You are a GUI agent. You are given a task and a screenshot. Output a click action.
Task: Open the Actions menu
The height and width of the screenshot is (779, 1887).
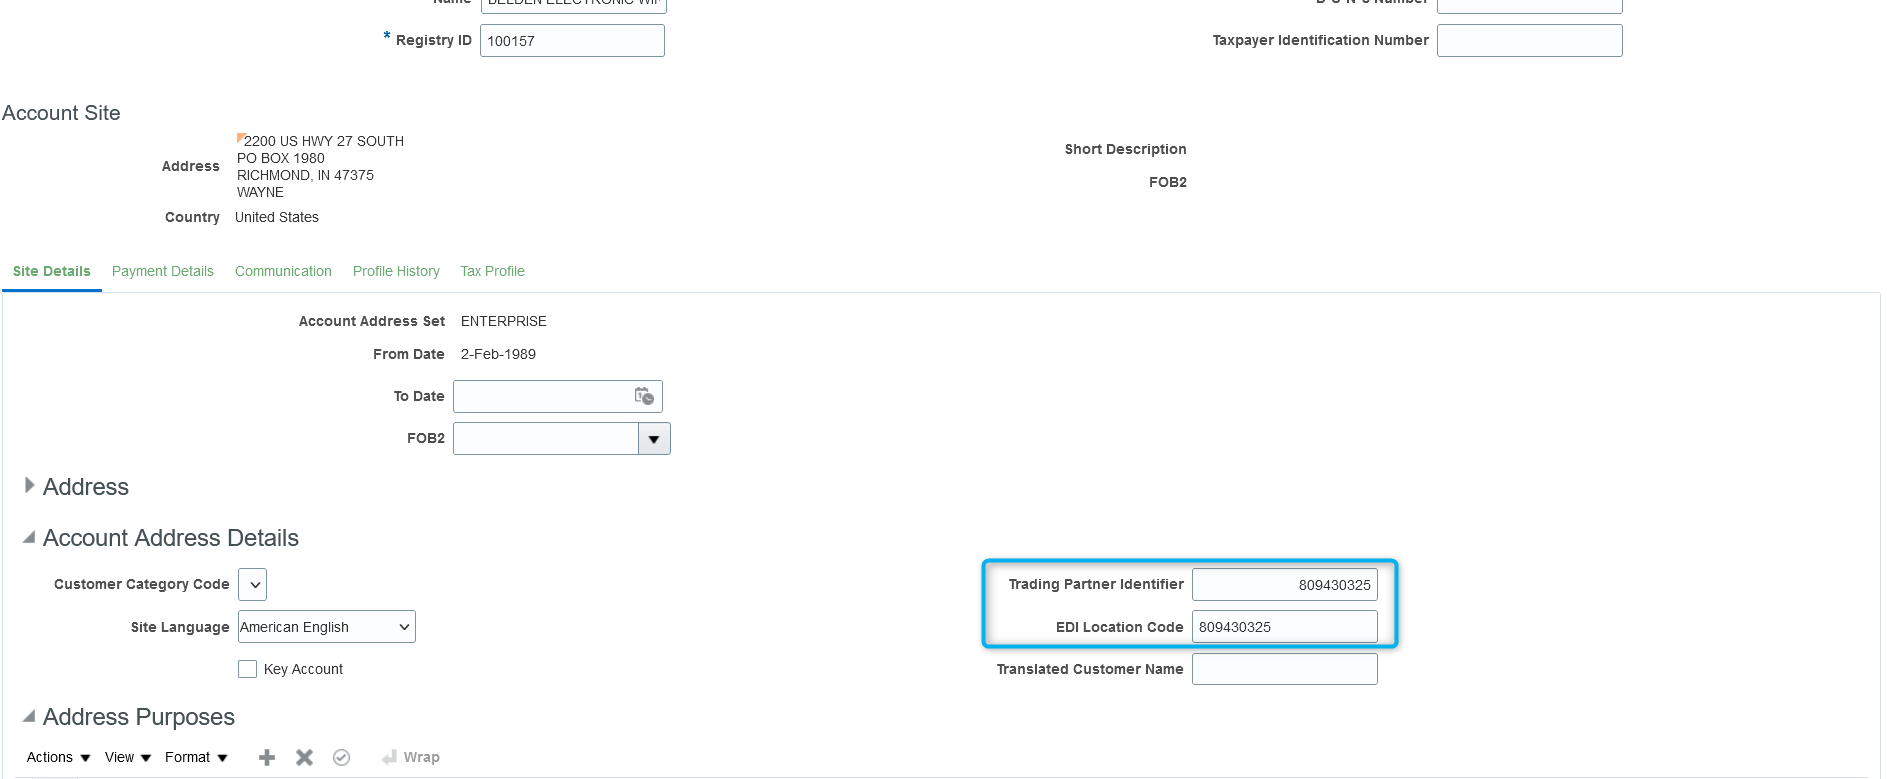[58, 757]
